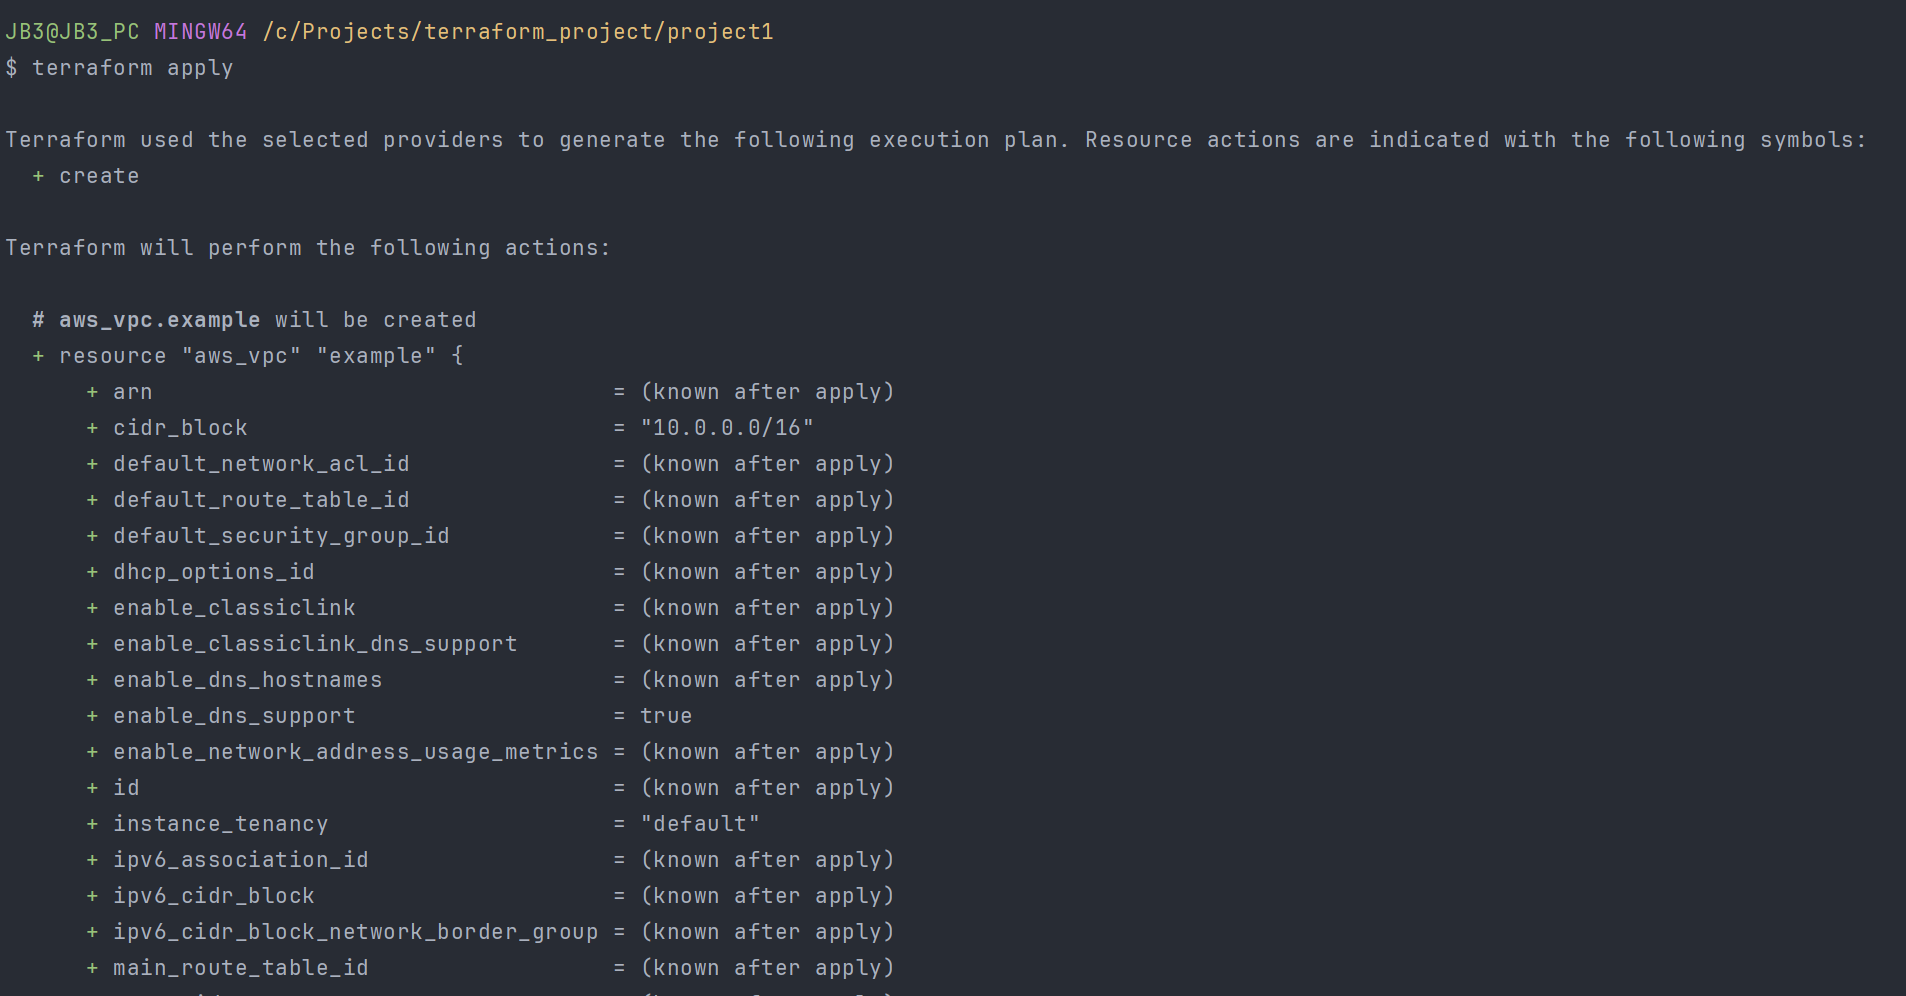Click the JB3@JB3_PC user prompt text
Image resolution: width=1906 pixels, height=996 pixels.
72,32
